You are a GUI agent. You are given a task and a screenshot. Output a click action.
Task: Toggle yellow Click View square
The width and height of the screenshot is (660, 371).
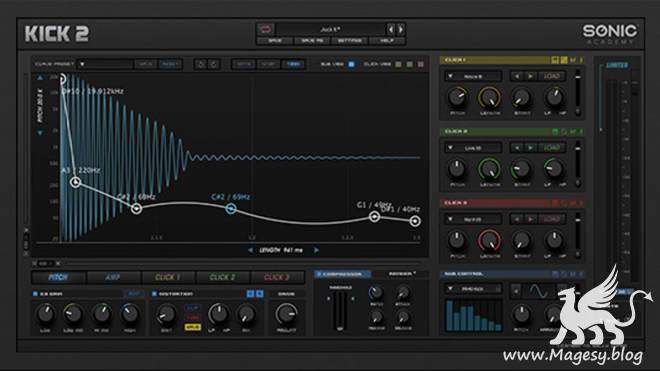pyautogui.click(x=398, y=64)
